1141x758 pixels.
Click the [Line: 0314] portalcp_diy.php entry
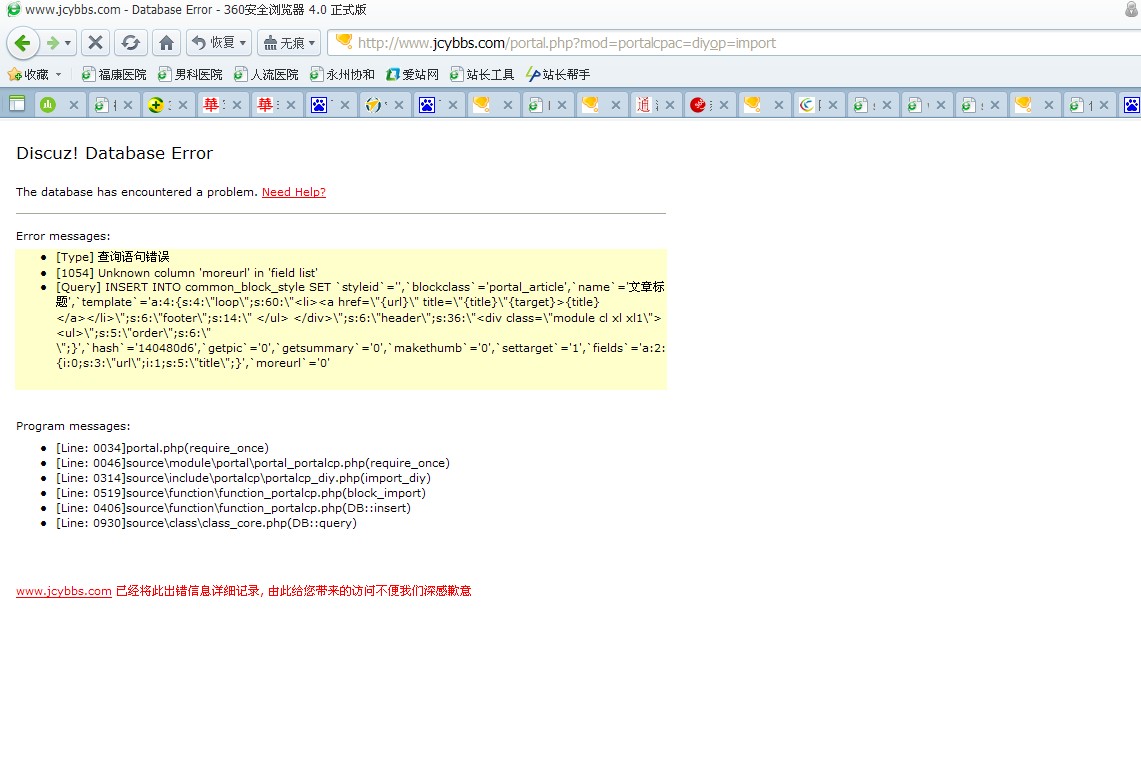[243, 478]
